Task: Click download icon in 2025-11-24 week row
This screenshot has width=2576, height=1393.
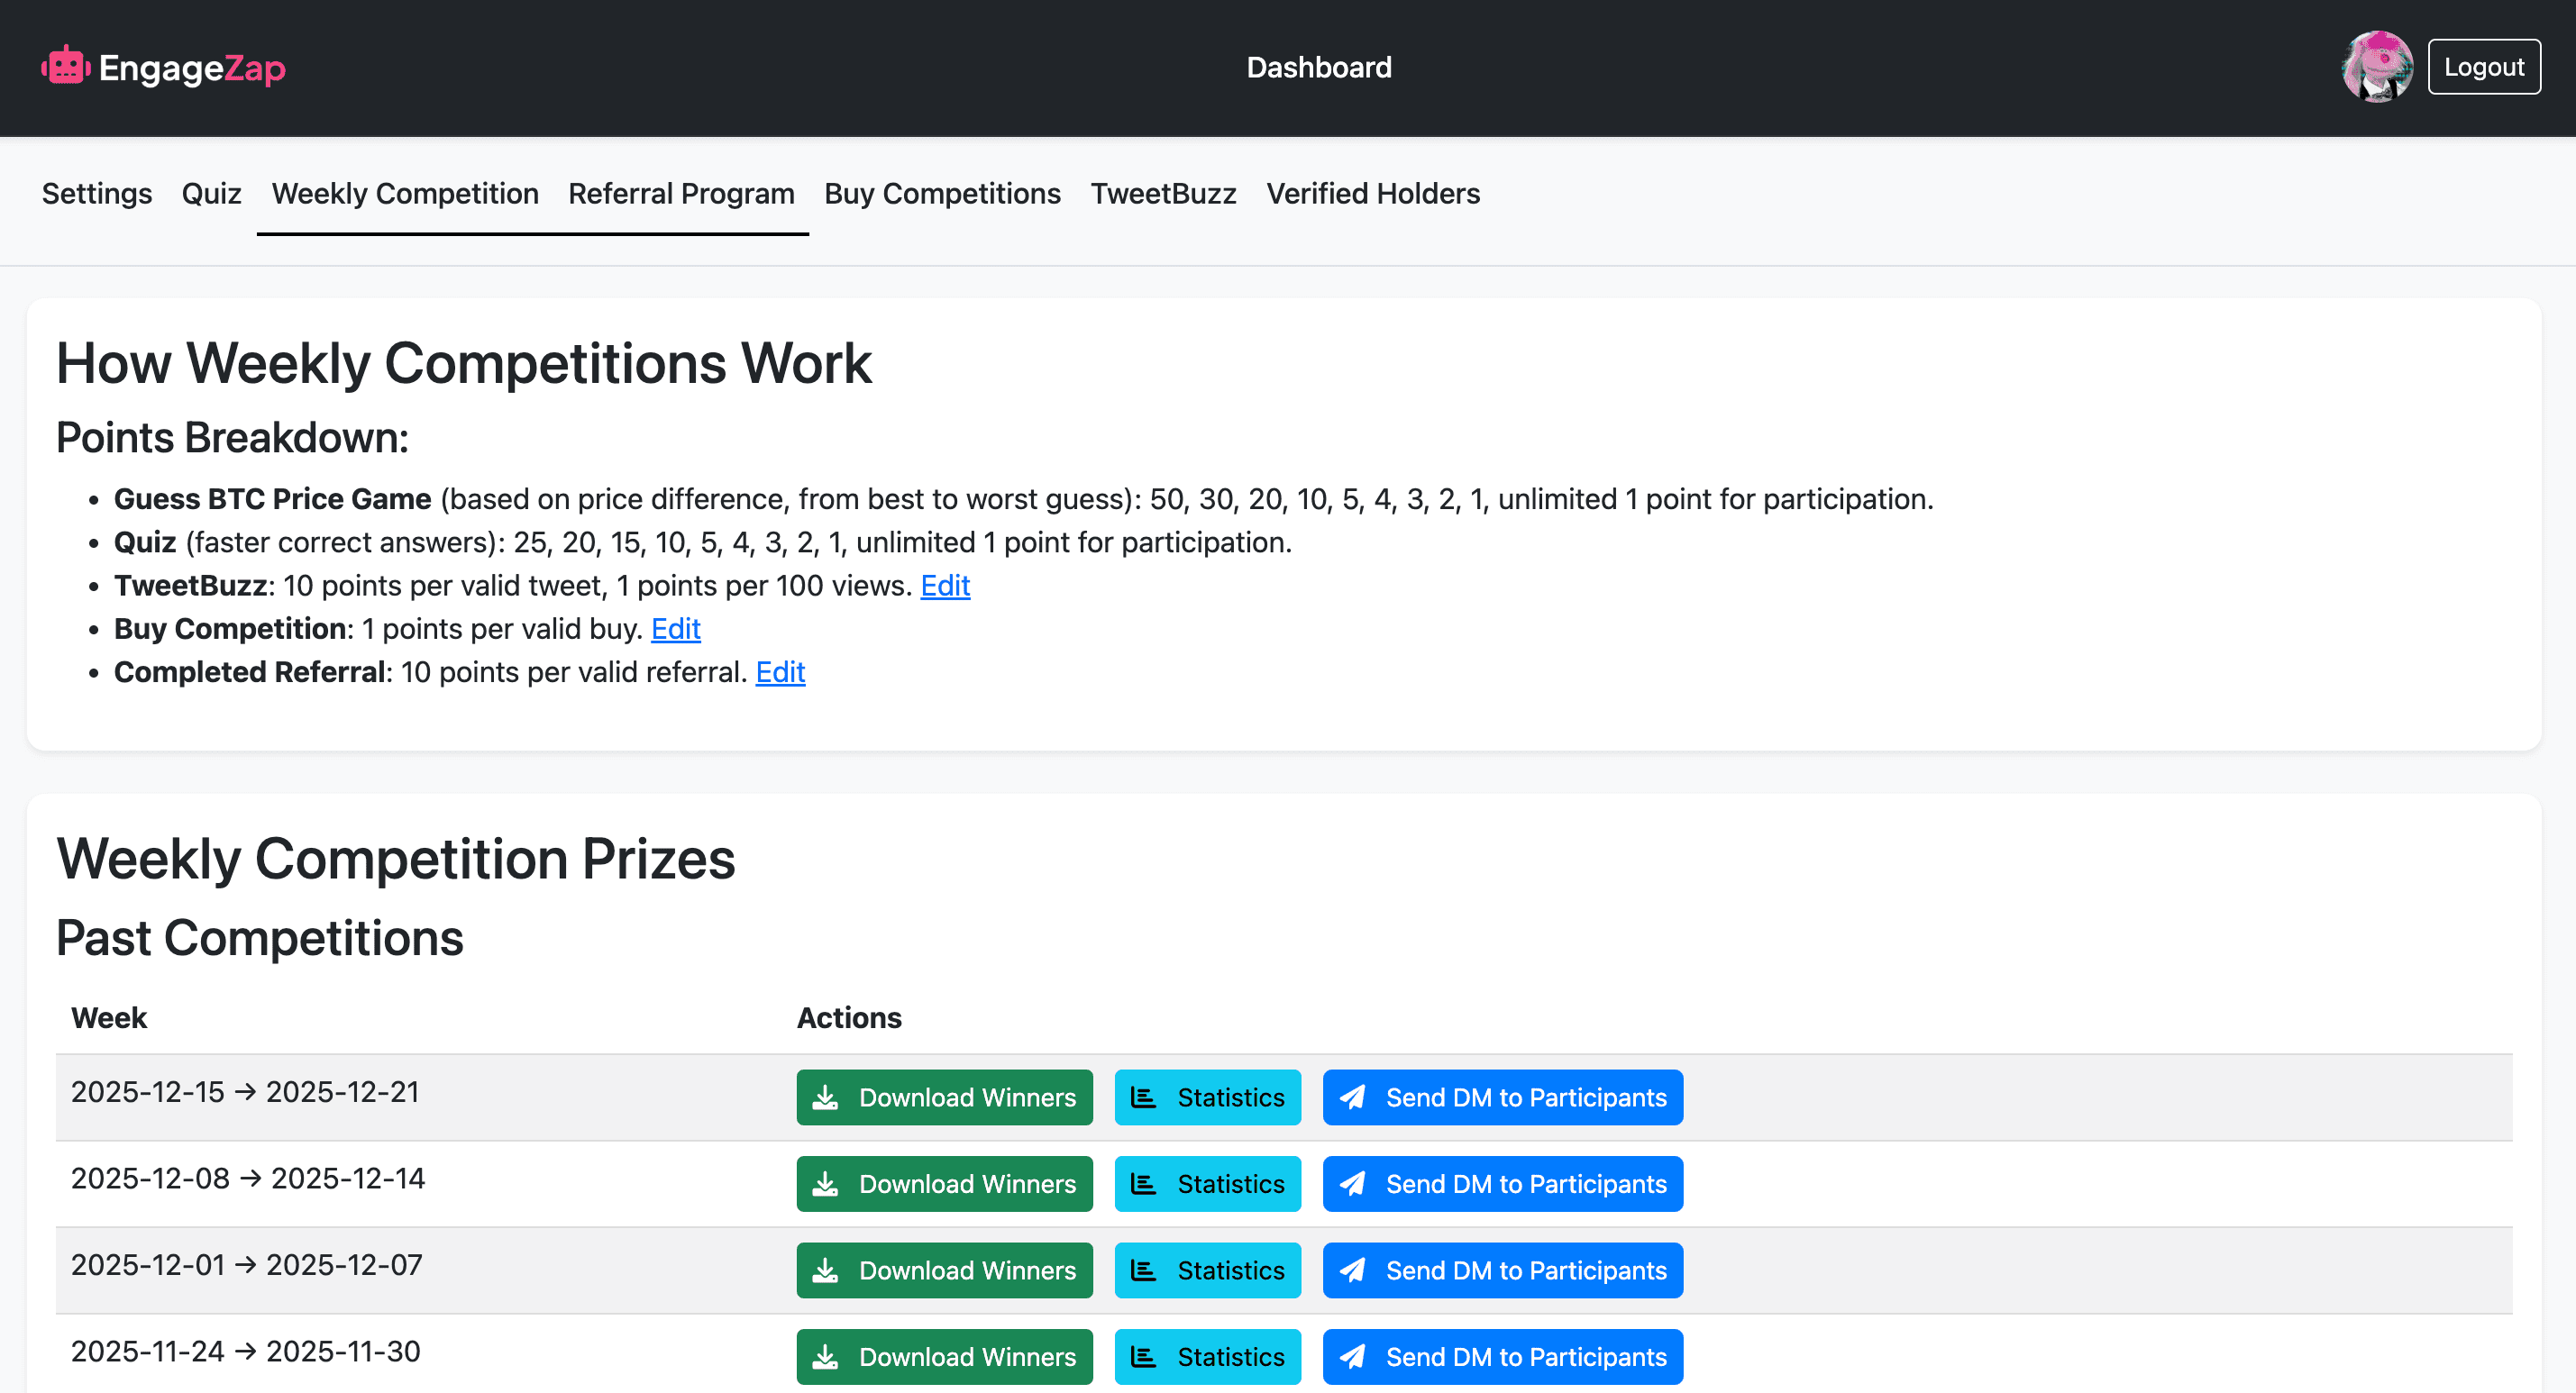Action: tap(825, 1357)
